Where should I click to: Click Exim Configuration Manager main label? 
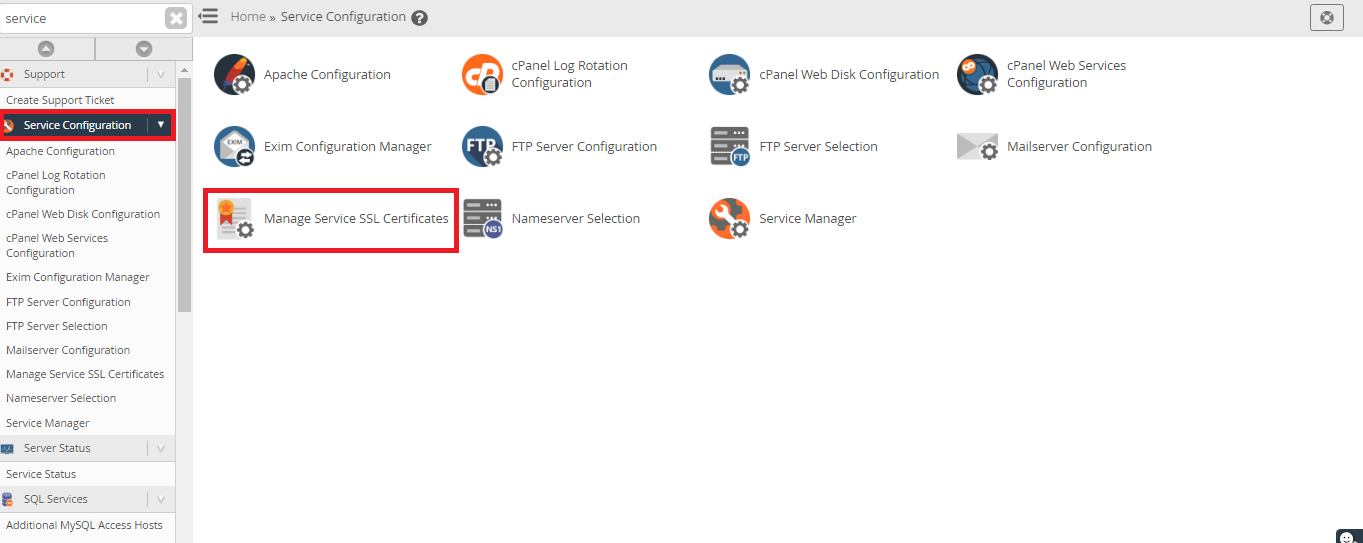[348, 147]
